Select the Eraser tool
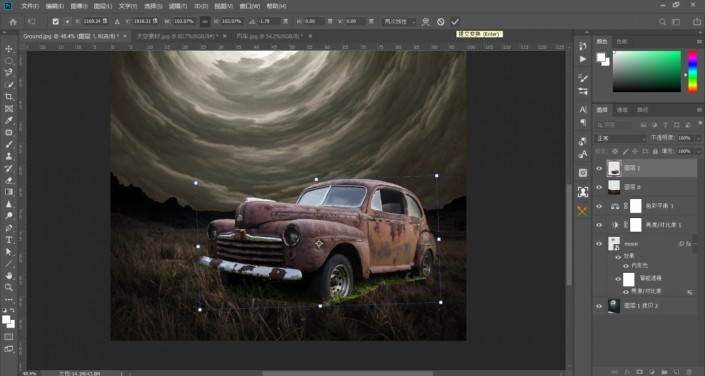The height and width of the screenshot is (376, 705). tap(9, 180)
